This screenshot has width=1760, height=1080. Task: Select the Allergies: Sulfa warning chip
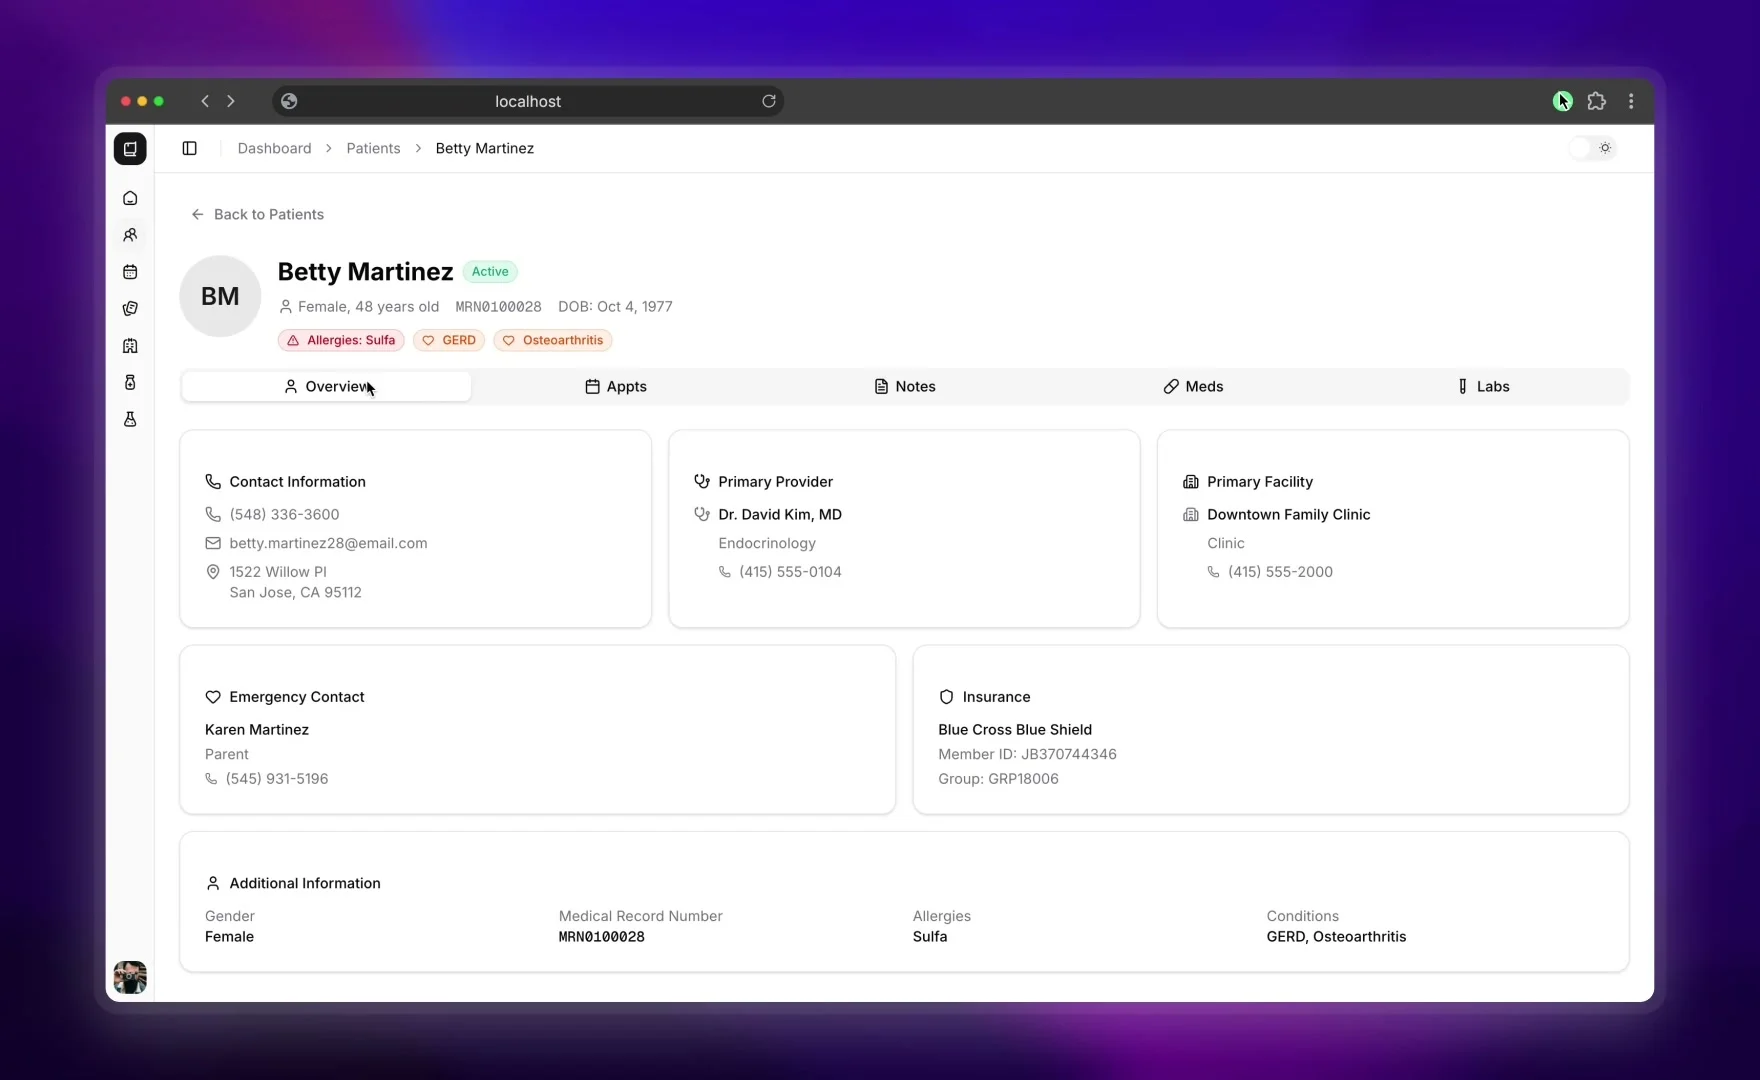pyautogui.click(x=340, y=340)
